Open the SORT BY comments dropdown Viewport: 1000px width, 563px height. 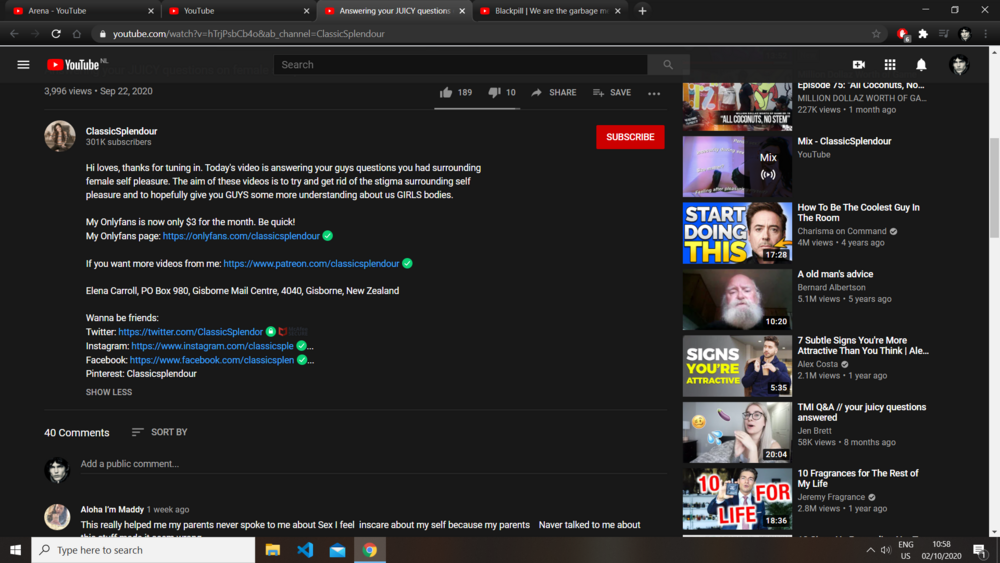(159, 432)
